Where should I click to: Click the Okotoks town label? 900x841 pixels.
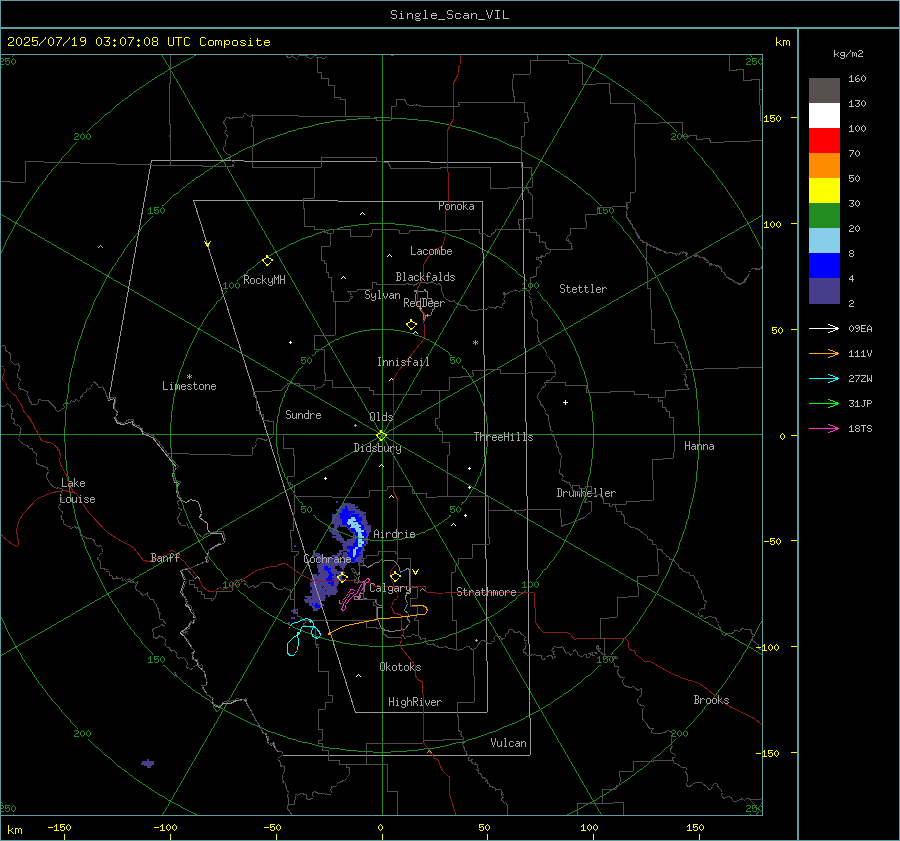400,667
